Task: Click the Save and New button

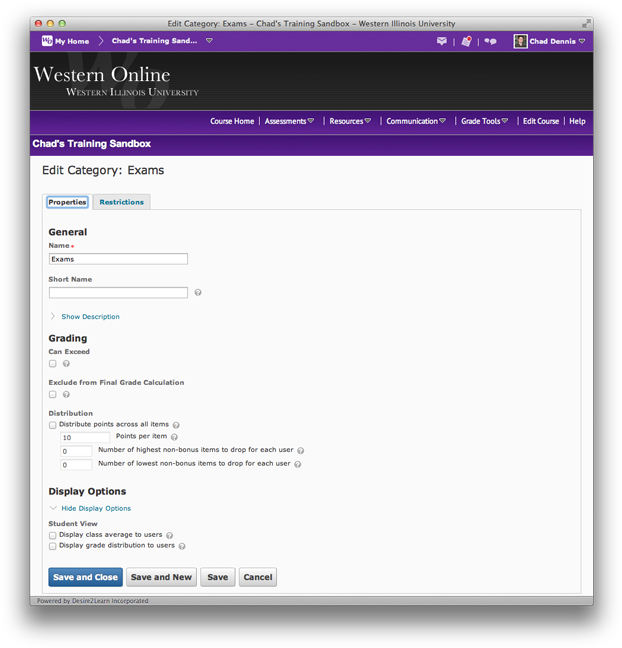Action: click(161, 577)
